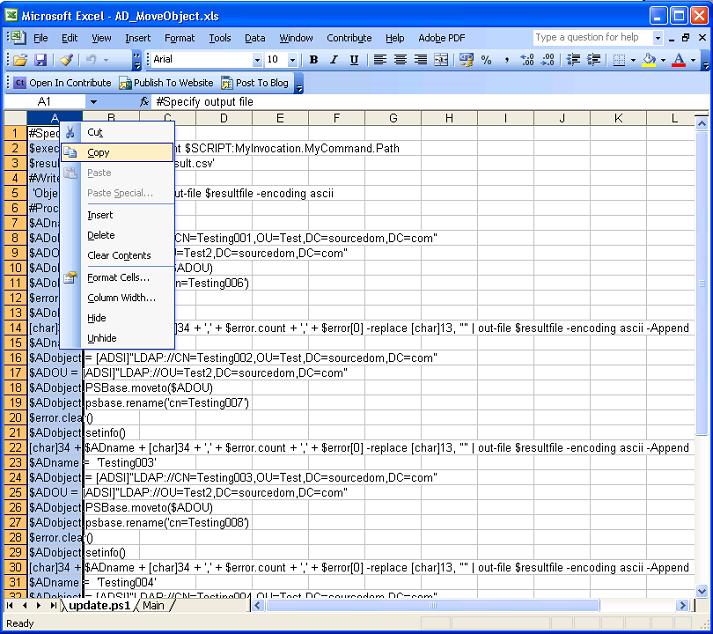713x634 pixels.
Task: Click the Format Painter brush icon
Action: pos(66,60)
